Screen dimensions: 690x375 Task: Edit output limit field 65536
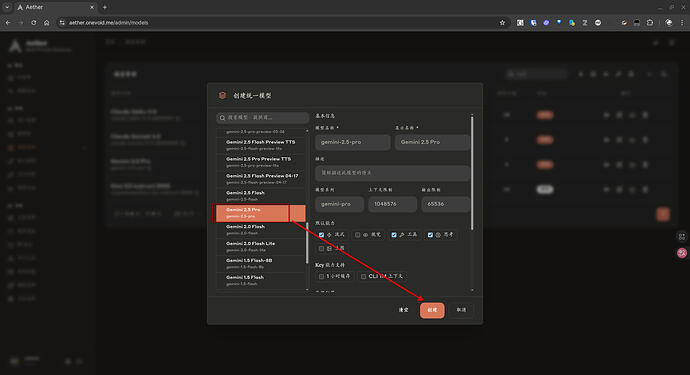[x=445, y=204]
